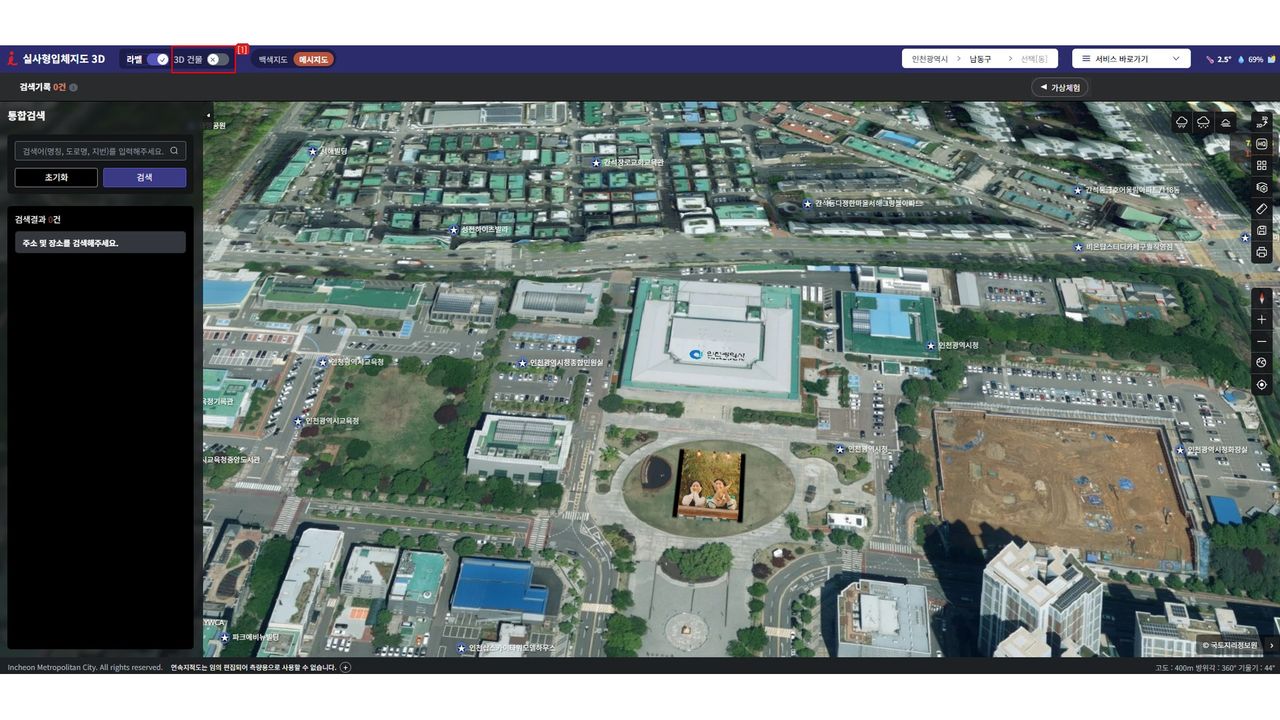Click the 초기화 reset button
Viewport: 1280px width, 720px height.
[x=56, y=177]
